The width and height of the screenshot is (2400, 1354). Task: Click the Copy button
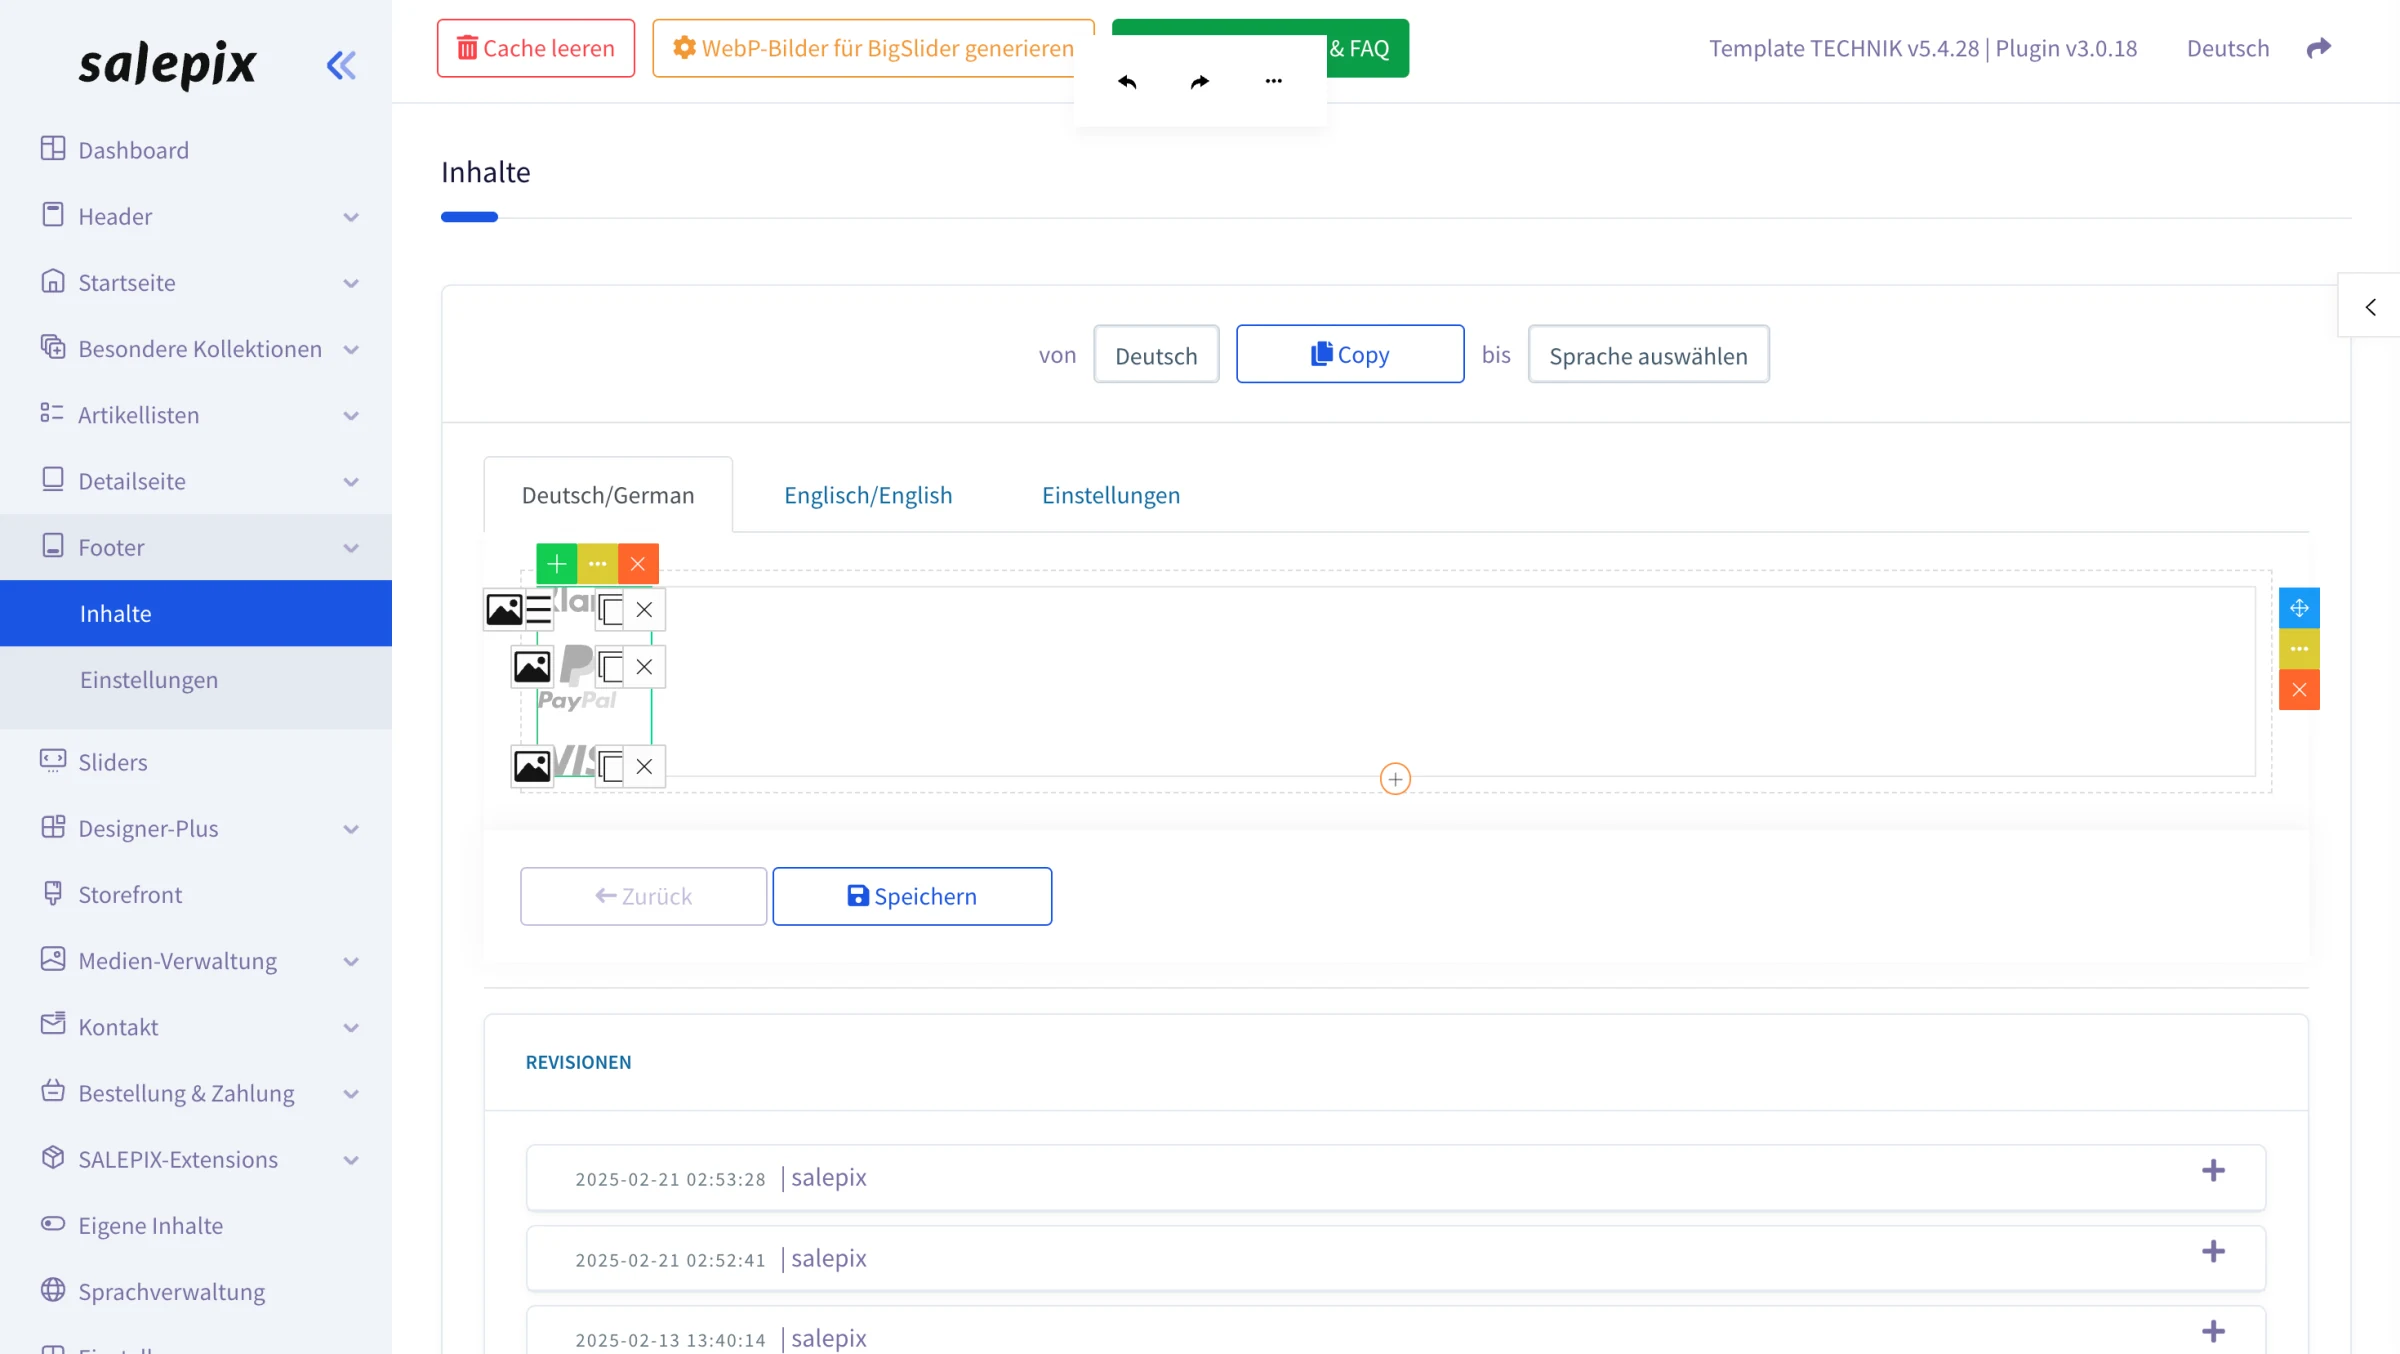(x=1350, y=354)
